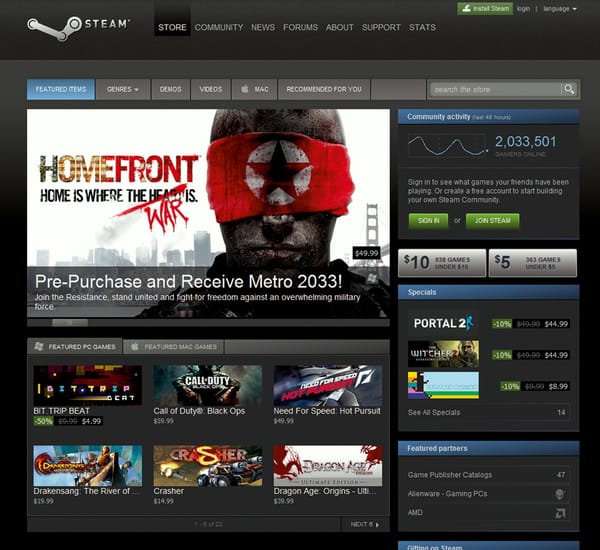
Task: Go to the News section
Action: pos(263,27)
